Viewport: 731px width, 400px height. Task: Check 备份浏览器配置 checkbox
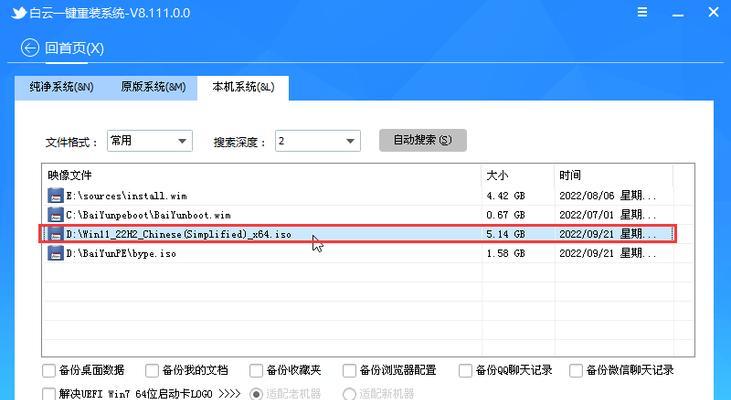[349, 371]
